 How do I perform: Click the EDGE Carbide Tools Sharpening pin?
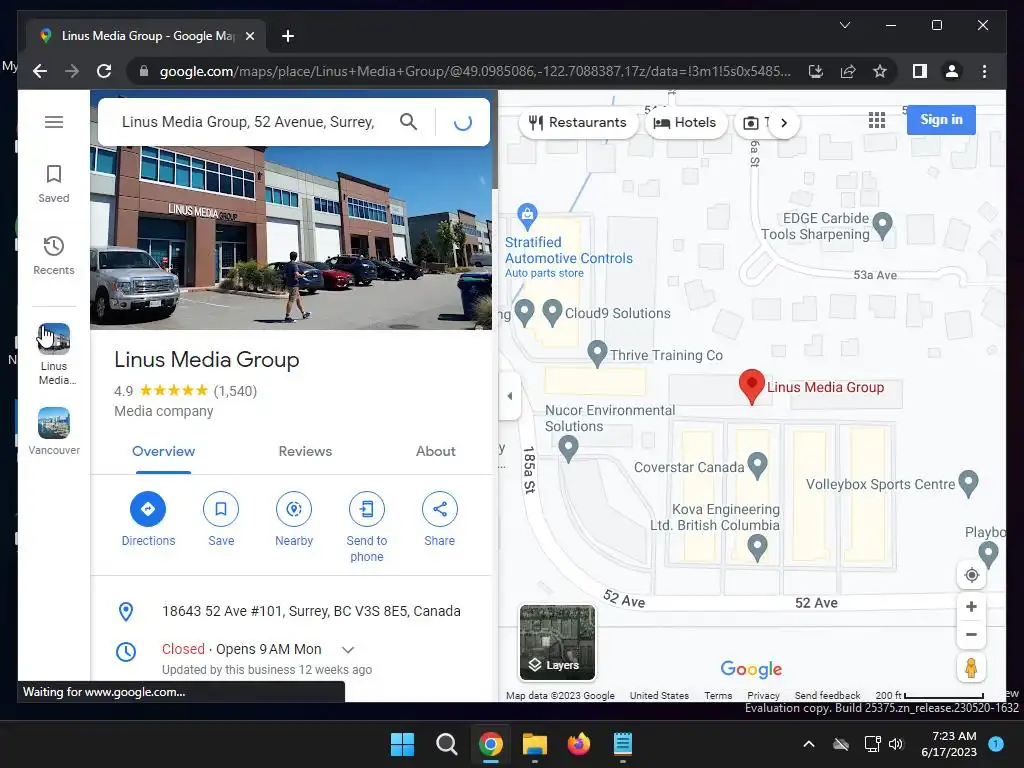[883, 225]
